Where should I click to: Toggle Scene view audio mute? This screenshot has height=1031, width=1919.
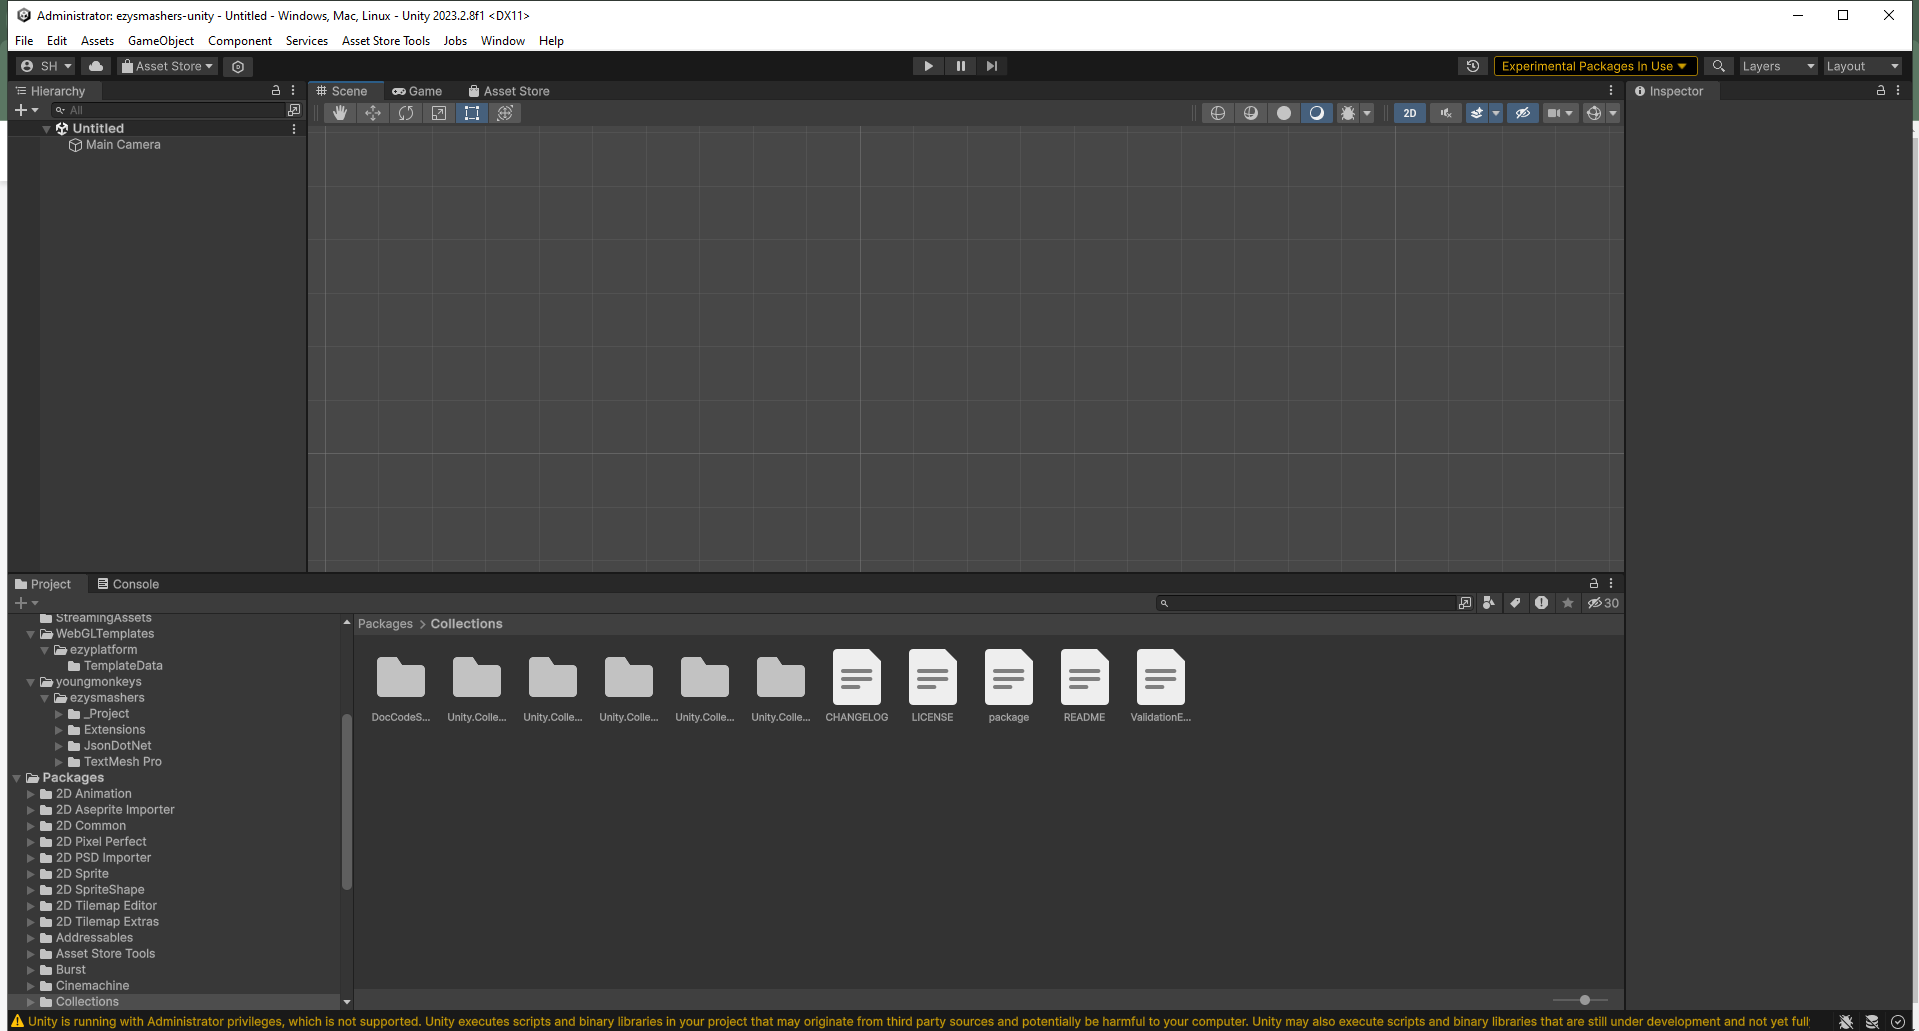(x=1445, y=113)
